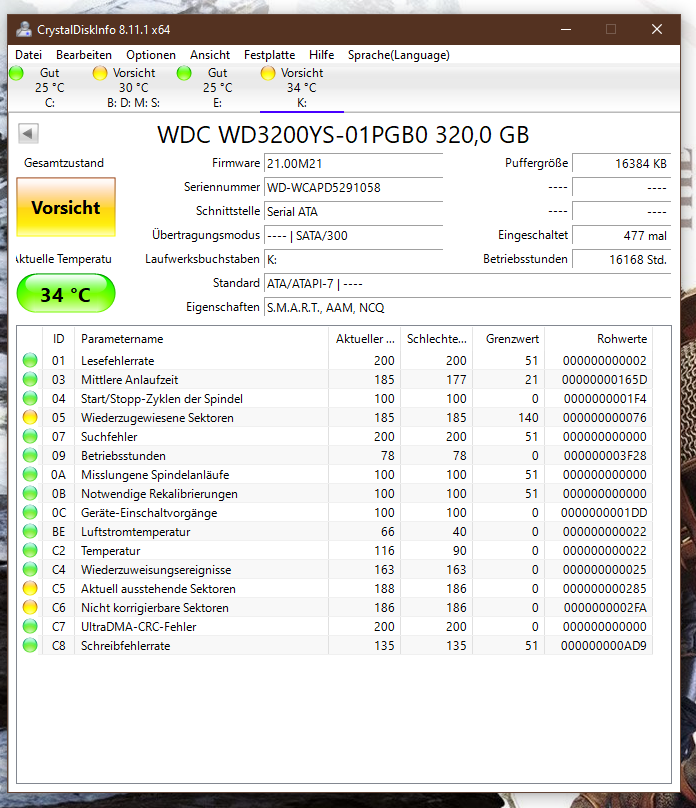
Task: Click yellow dot of Nicht korrigierbare Sektoren row
Action: pyautogui.click(x=30, y=608)
